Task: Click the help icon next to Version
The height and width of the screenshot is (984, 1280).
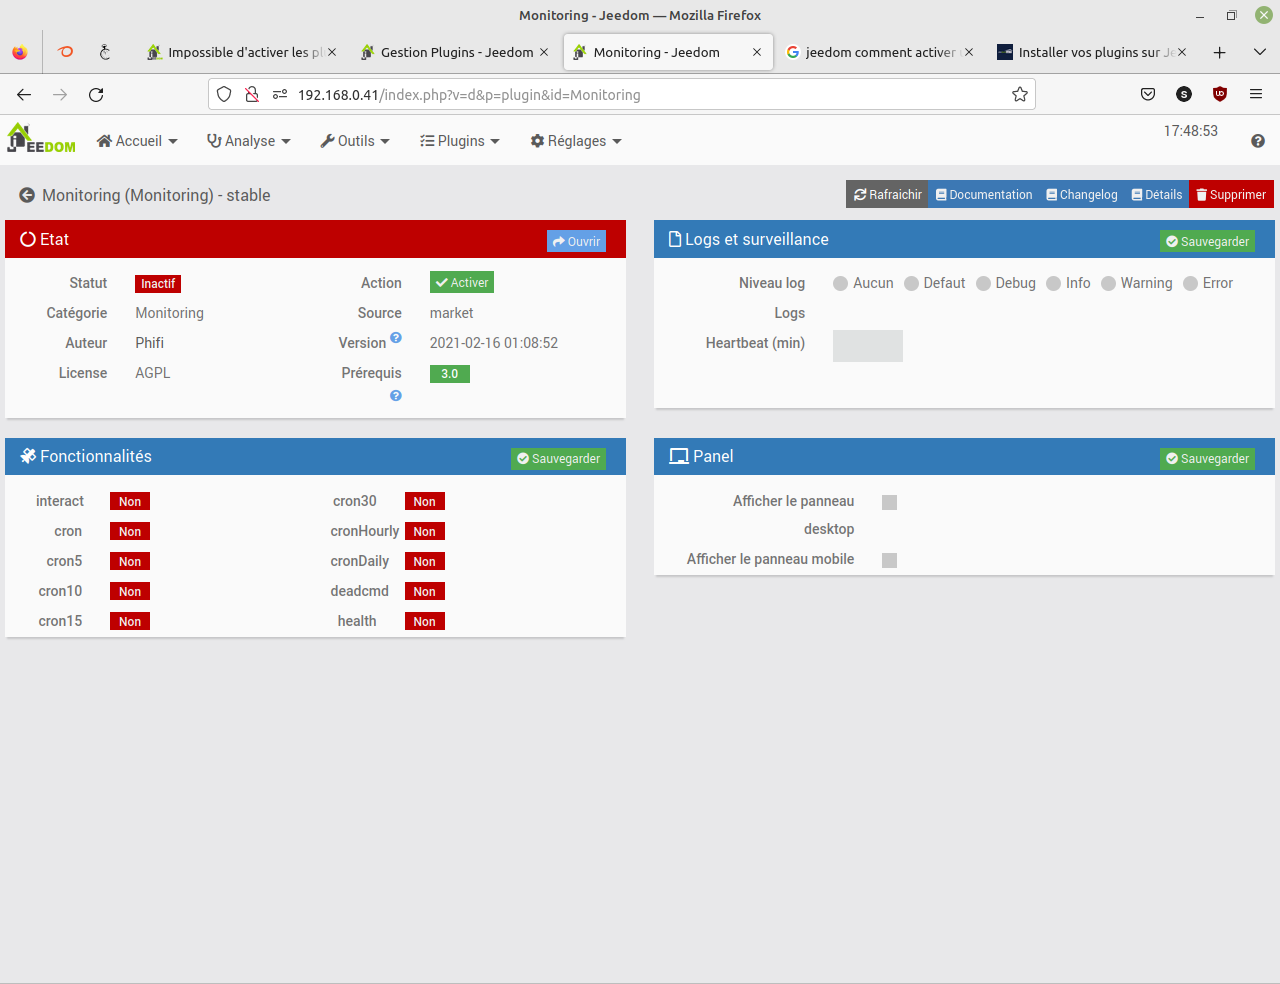Action: tap(396, 338)
